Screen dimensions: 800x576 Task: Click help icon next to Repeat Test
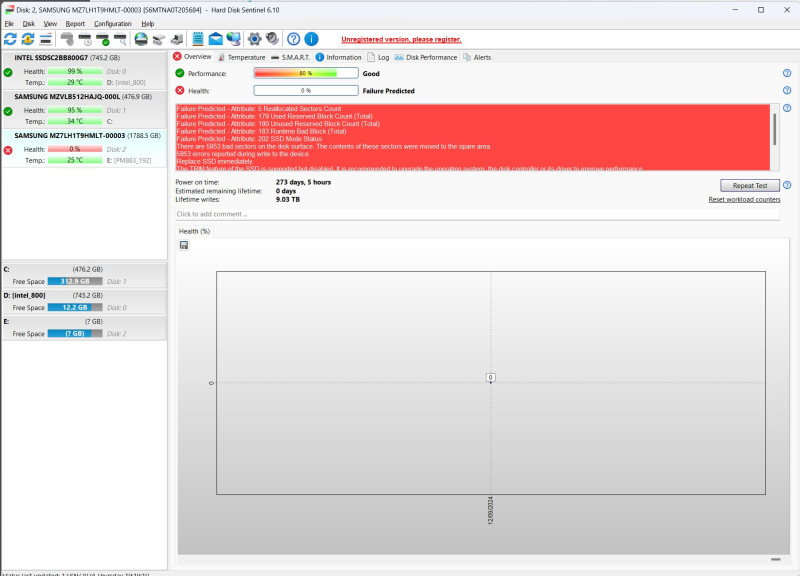[787, 185]
